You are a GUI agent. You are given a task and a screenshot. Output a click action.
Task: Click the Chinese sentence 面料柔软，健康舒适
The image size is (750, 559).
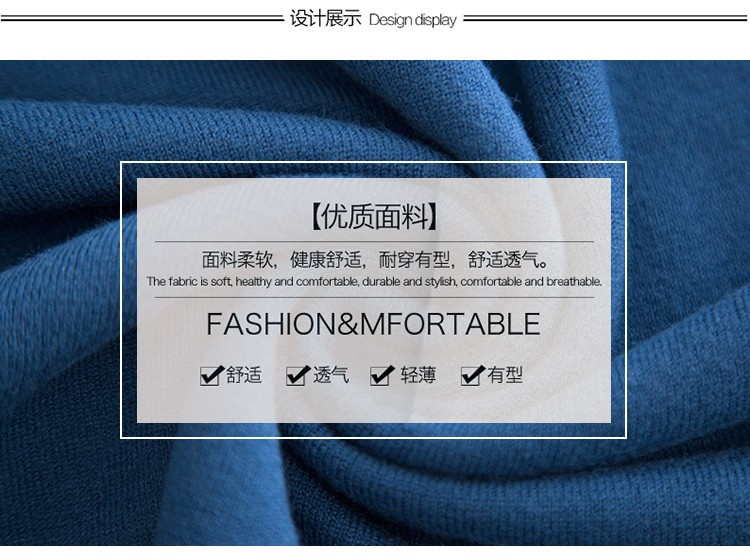[281, 260]
